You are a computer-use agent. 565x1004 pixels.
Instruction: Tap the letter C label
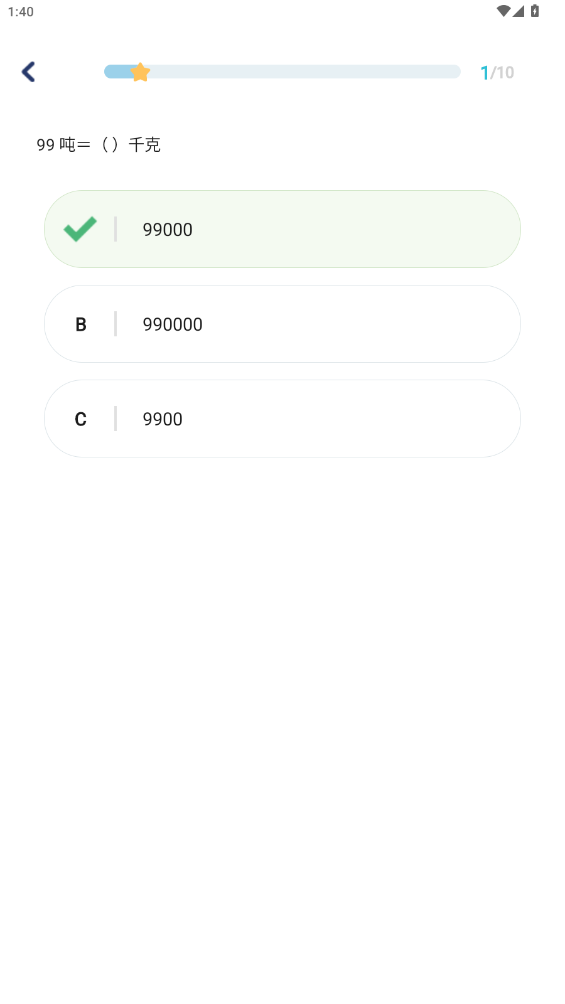tap(81, 419)
